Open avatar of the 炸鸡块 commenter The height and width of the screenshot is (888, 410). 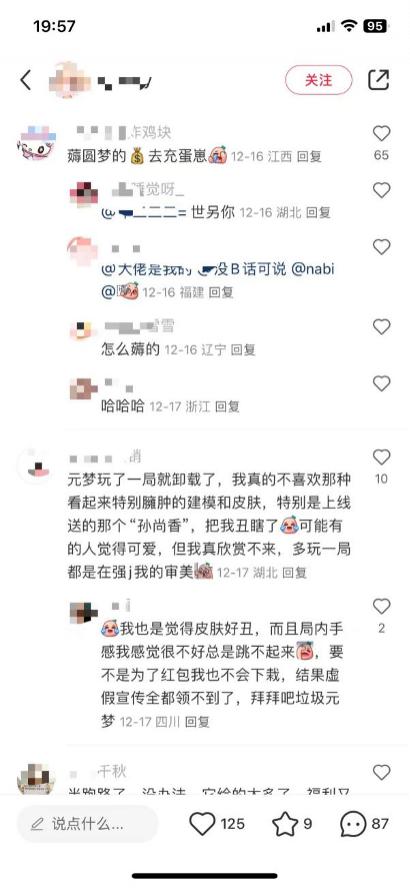[x=38, y=144]
